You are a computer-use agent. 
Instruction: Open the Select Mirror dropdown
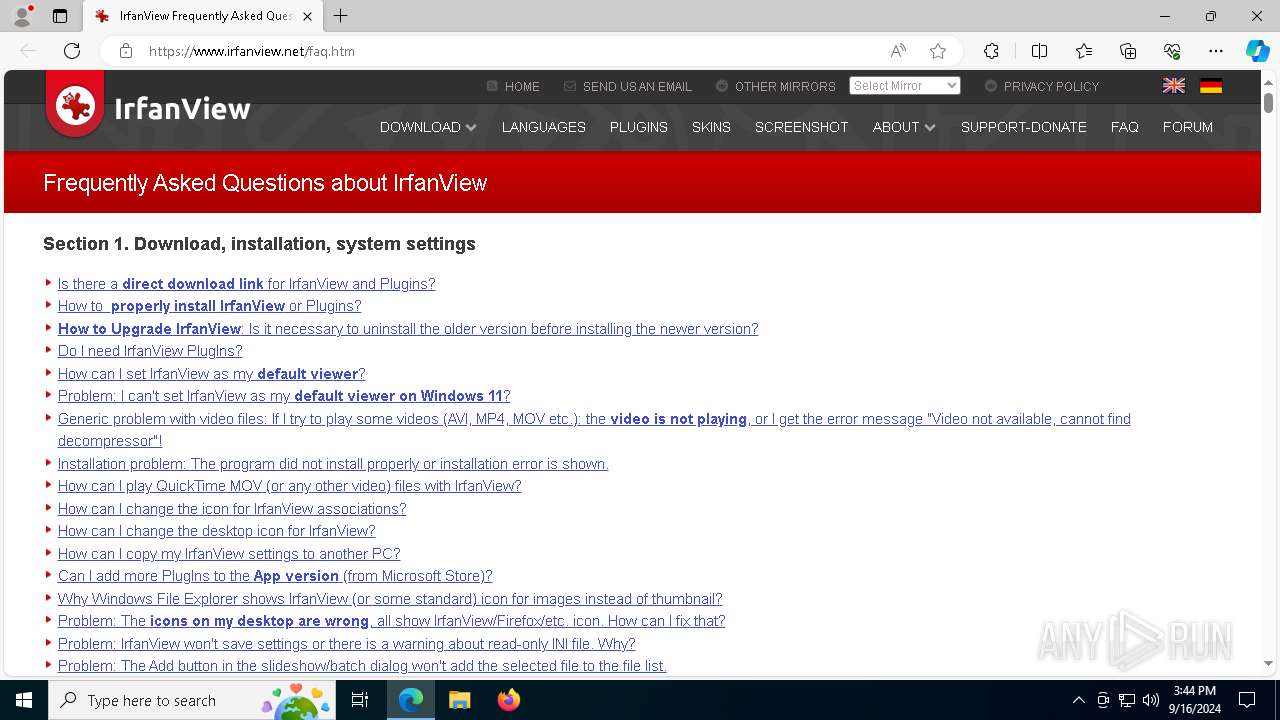pyautogui.click(x=905, y=86)
